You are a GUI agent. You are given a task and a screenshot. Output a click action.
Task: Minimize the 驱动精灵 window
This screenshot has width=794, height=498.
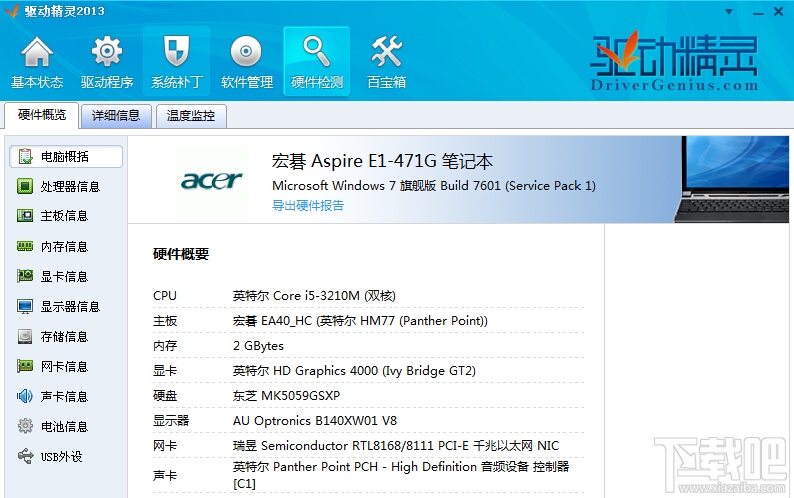pyautogui.click(x=758, y=12)
